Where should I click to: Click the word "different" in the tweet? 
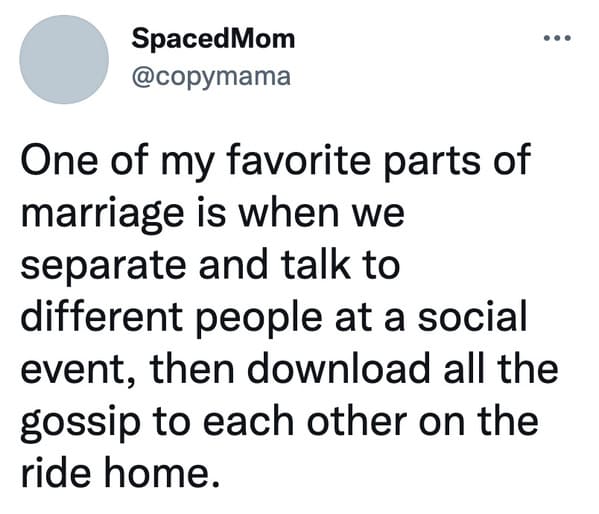[x=102, y=316]
